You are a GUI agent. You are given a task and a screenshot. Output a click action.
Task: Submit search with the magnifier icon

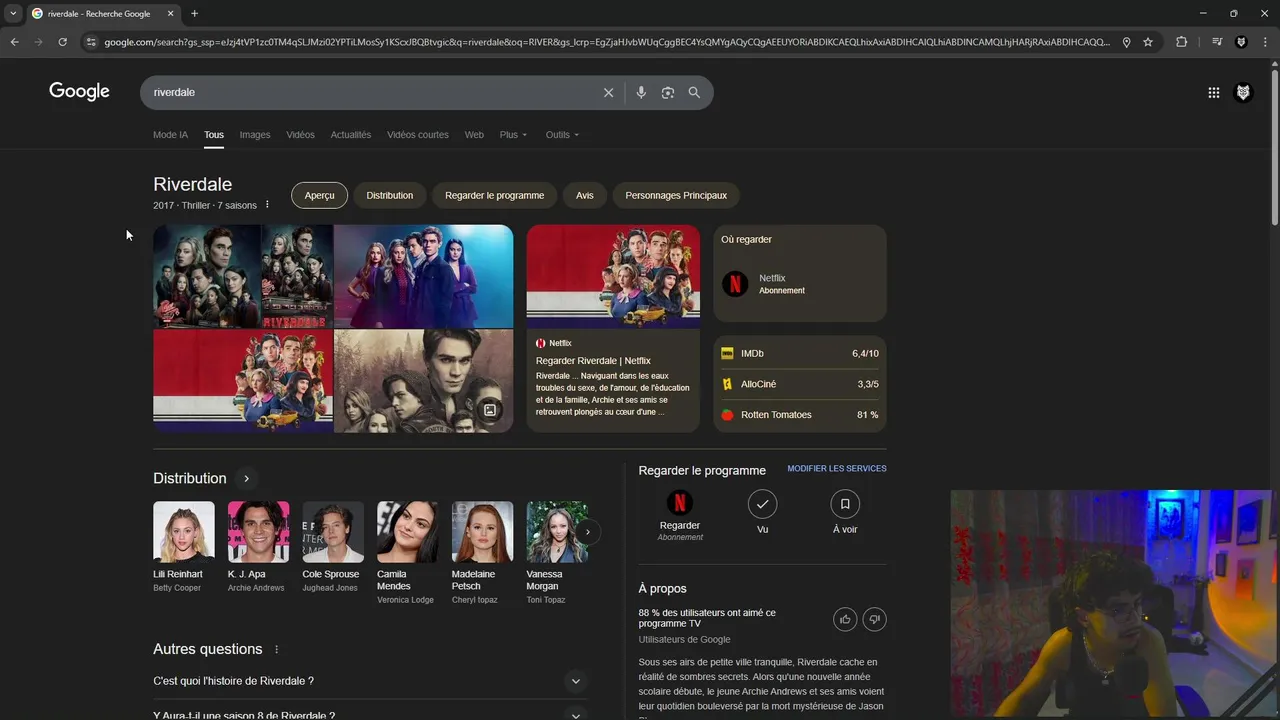tap(694, 92)
